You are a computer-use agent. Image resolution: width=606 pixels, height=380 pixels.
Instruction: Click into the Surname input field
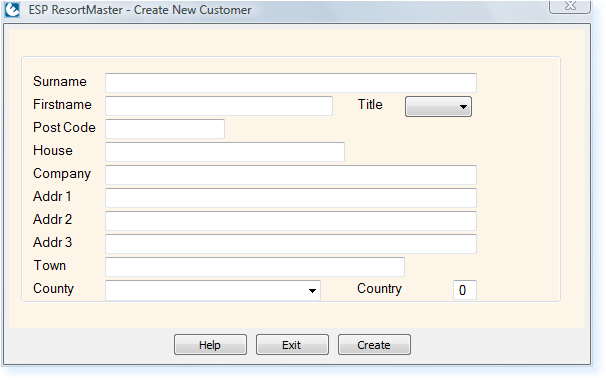point(291,83)
